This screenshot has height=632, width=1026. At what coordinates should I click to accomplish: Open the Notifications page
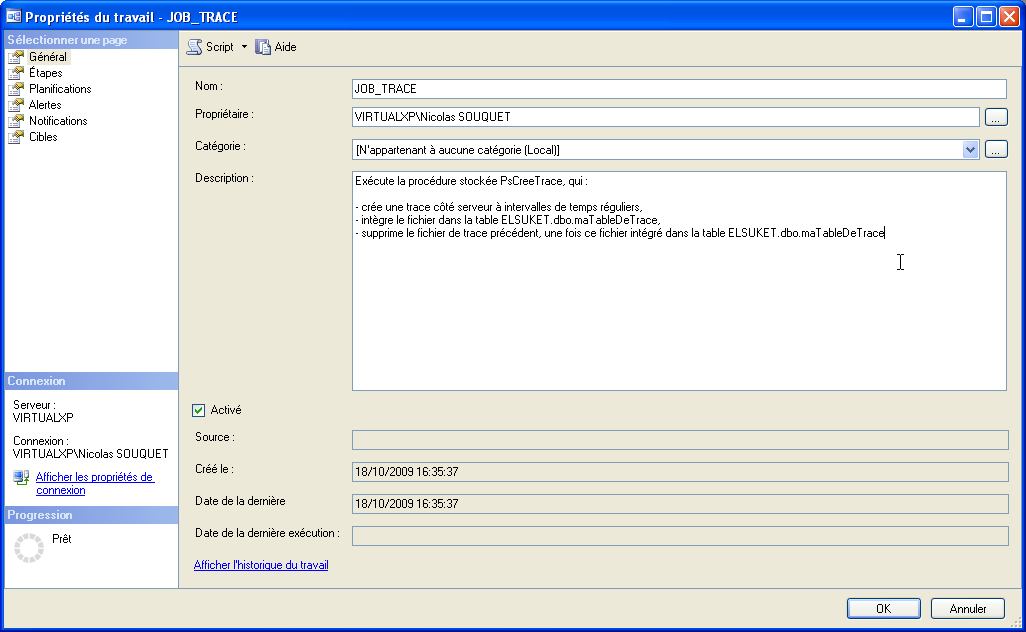pyautogui.click(x=58, y=121)
